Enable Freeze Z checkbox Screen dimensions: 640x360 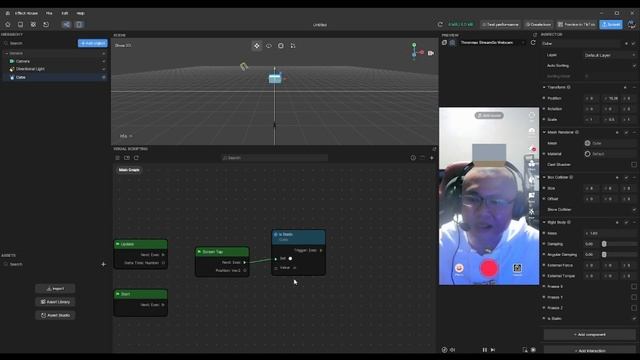click(634, 308)
